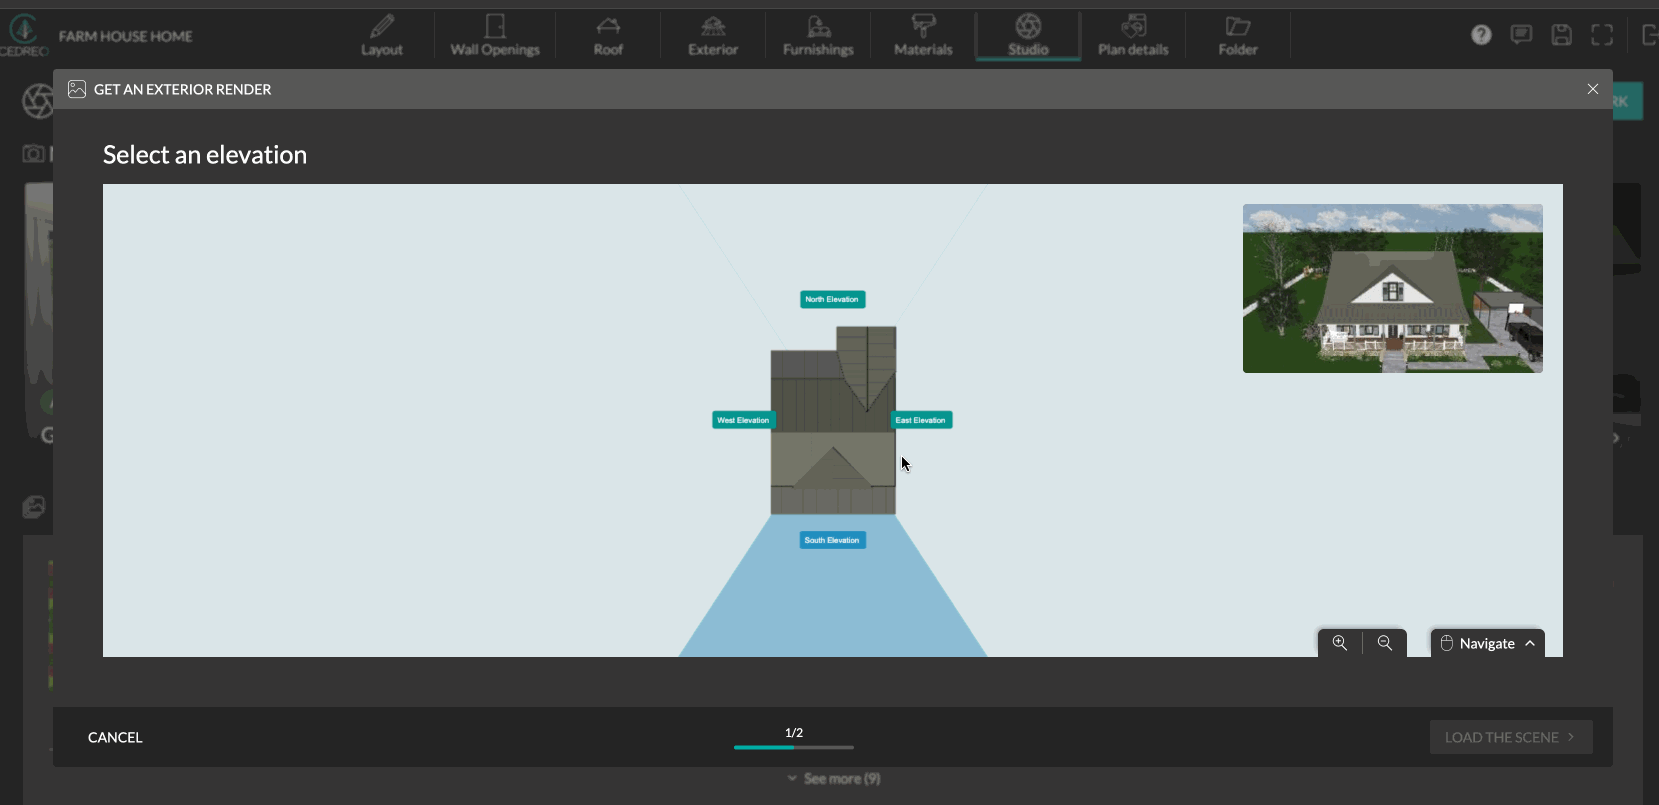
Task: Click Load The Scene button
Action: point(1511,737)
